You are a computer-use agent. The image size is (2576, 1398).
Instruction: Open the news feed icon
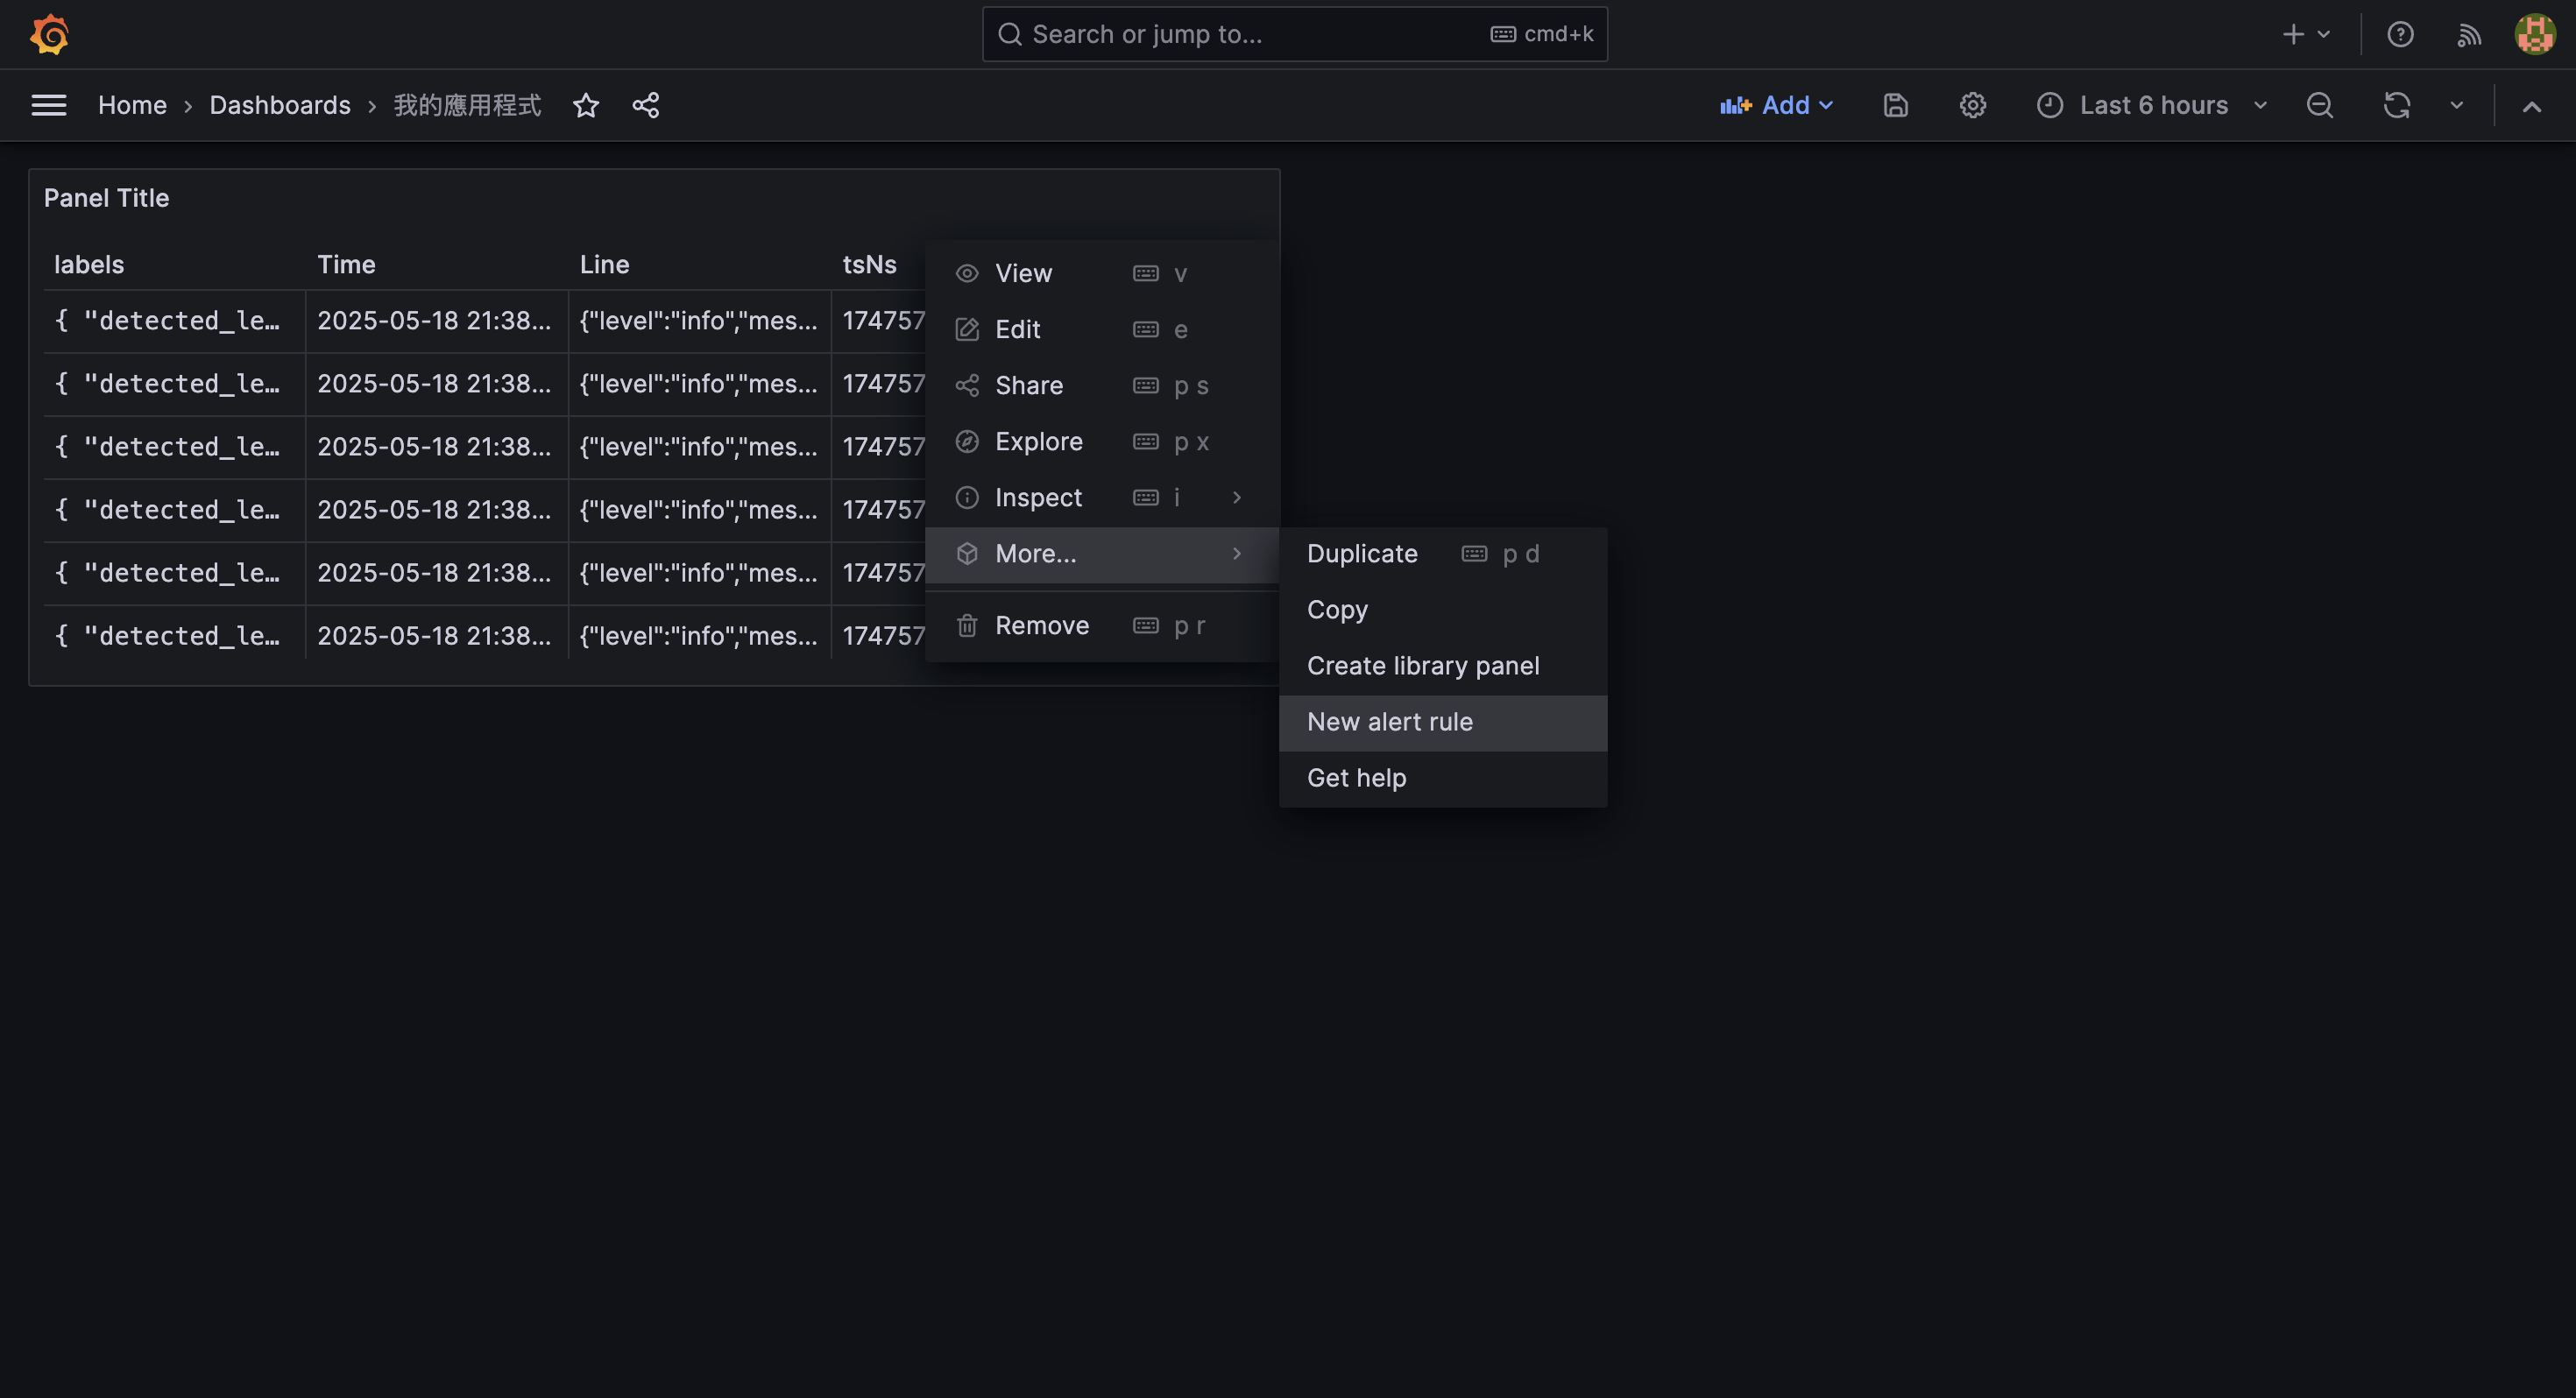point(2468,35)
